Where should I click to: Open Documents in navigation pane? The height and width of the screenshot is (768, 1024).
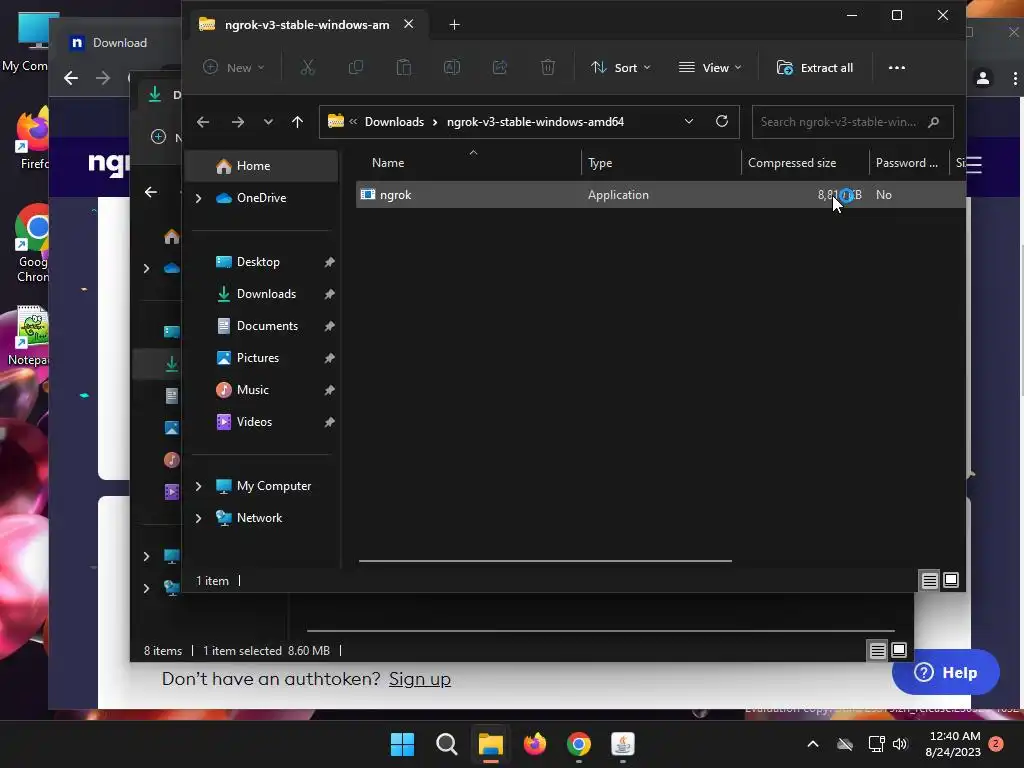262,326
